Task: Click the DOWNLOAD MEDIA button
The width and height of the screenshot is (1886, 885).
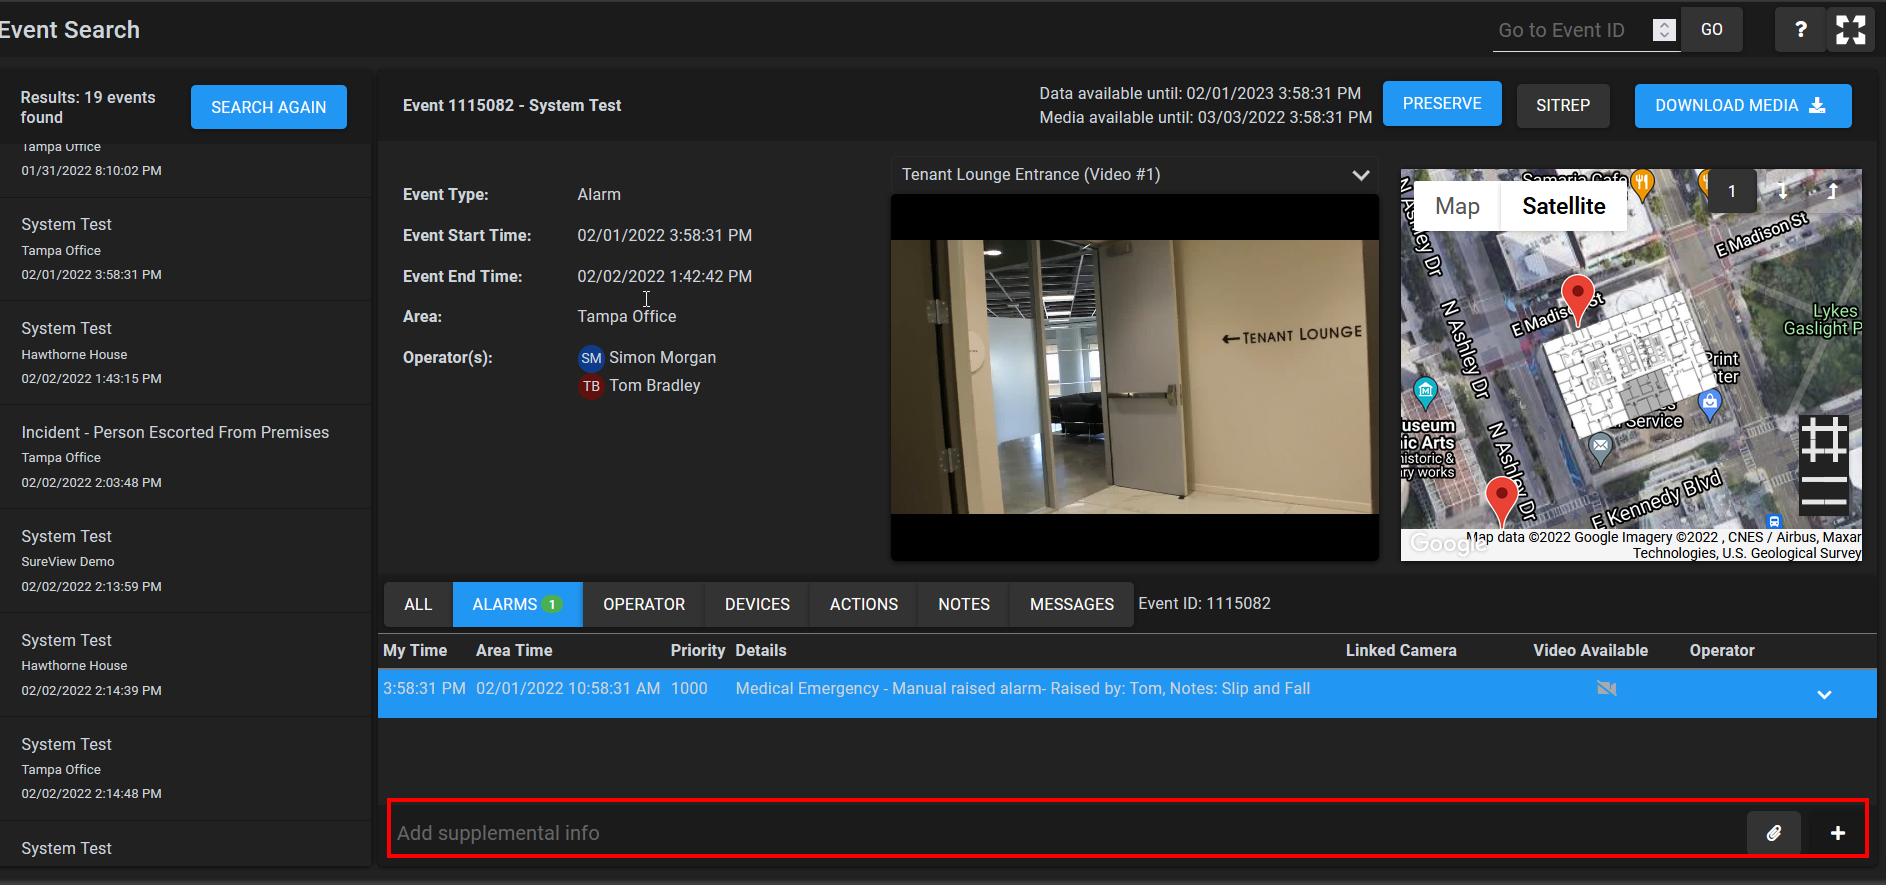Action: (x=1743, y=105)
